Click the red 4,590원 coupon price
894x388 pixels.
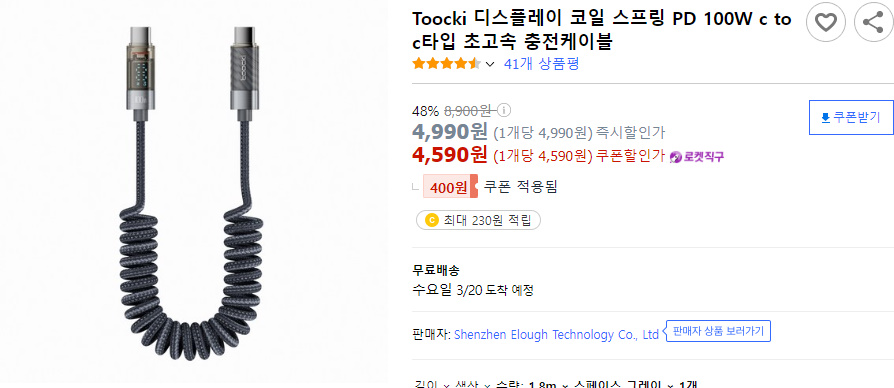(450, 154)
